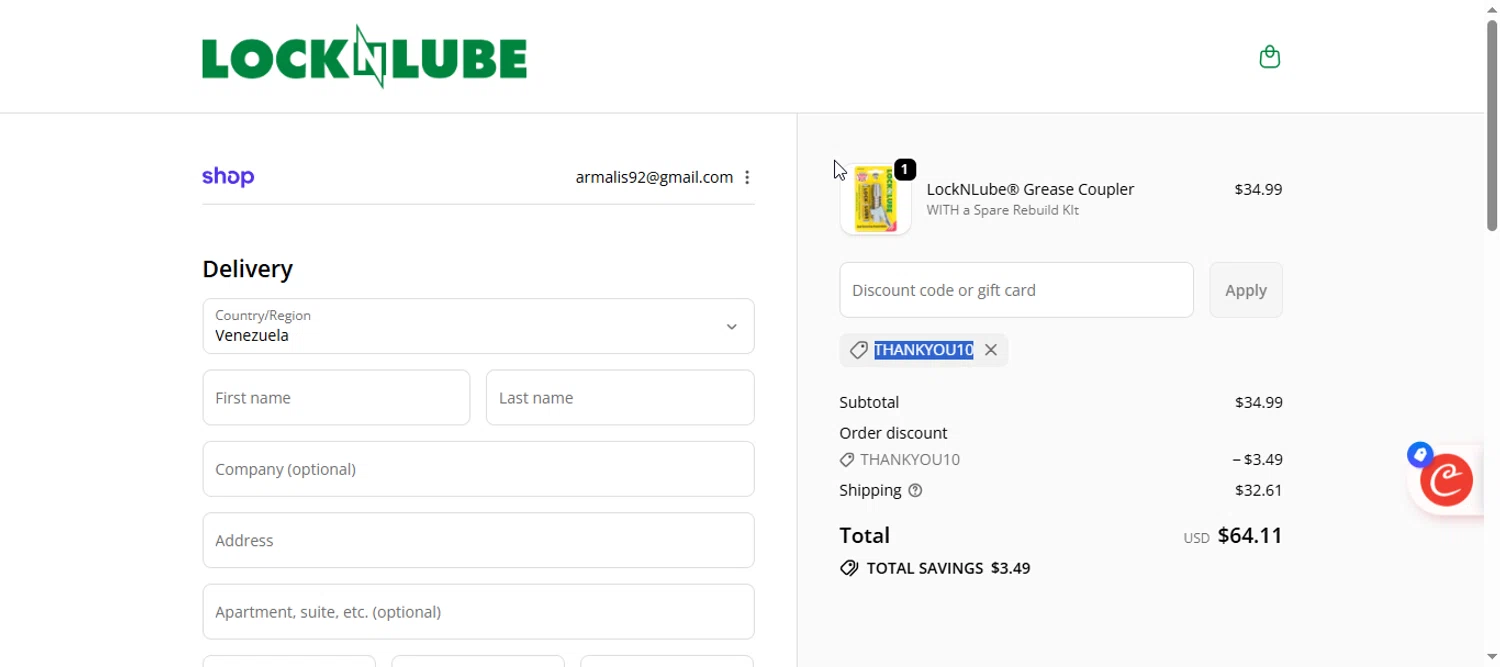
Task: Click the scrollbar down arrow
Action: 1492,657
